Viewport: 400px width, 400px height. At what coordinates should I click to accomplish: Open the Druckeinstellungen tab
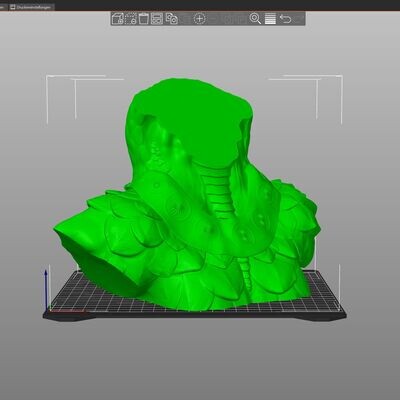coord(31,7)
